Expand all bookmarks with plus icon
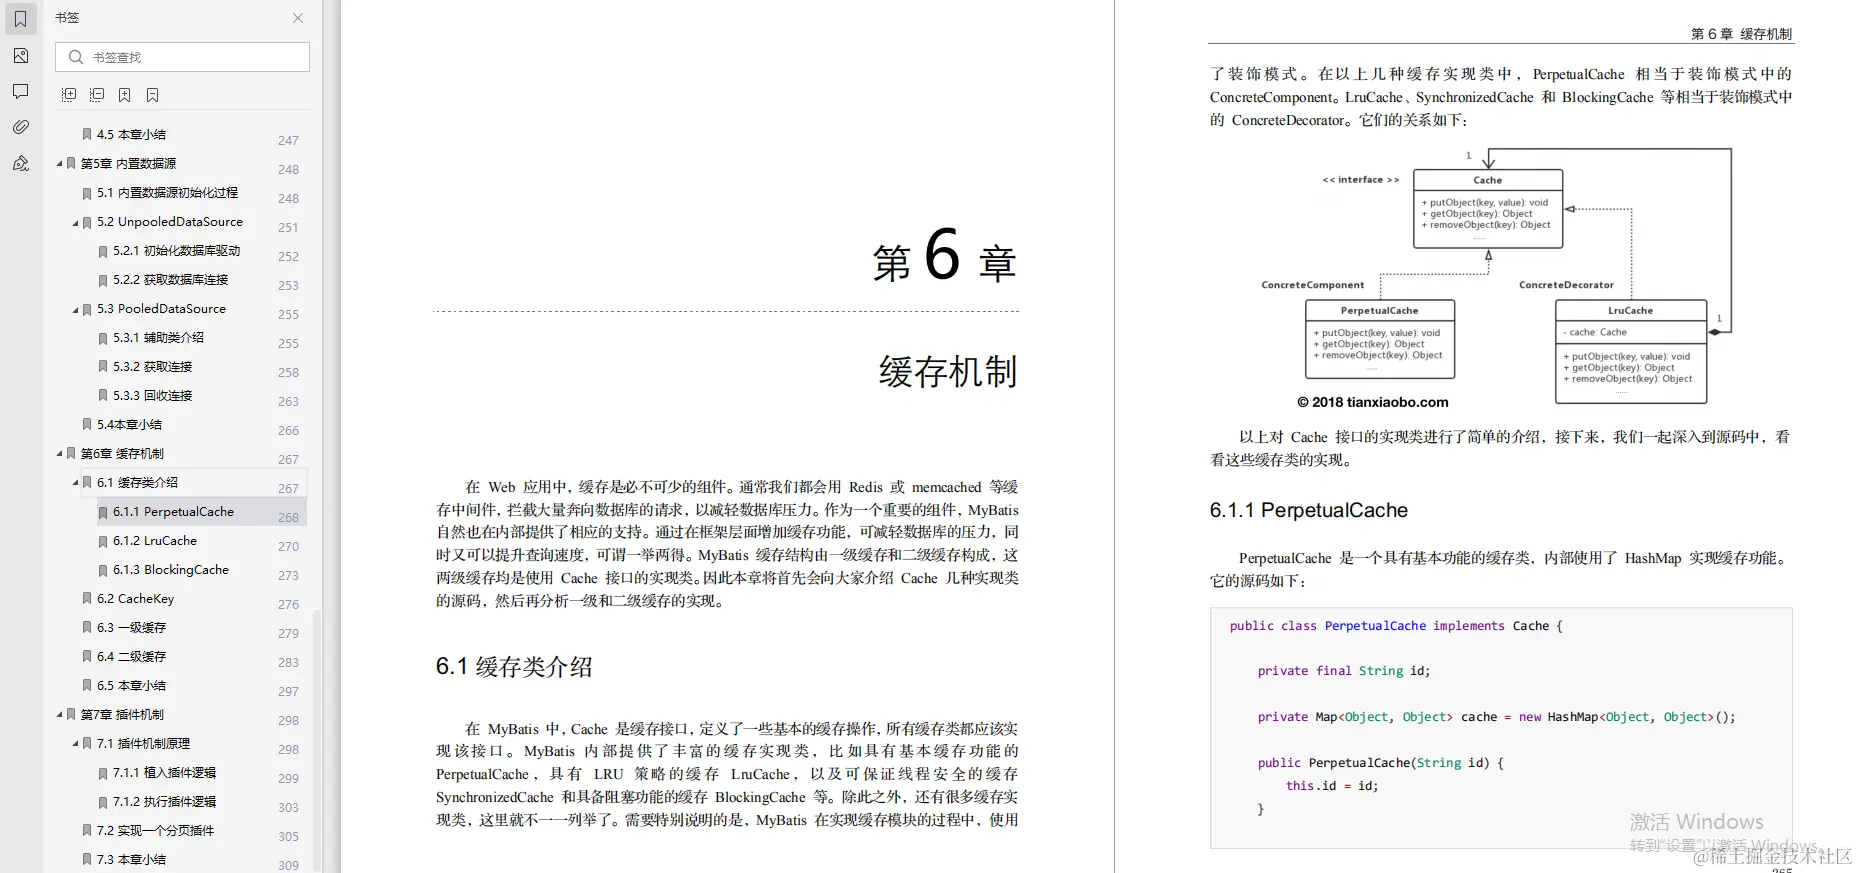 point(69,95)
